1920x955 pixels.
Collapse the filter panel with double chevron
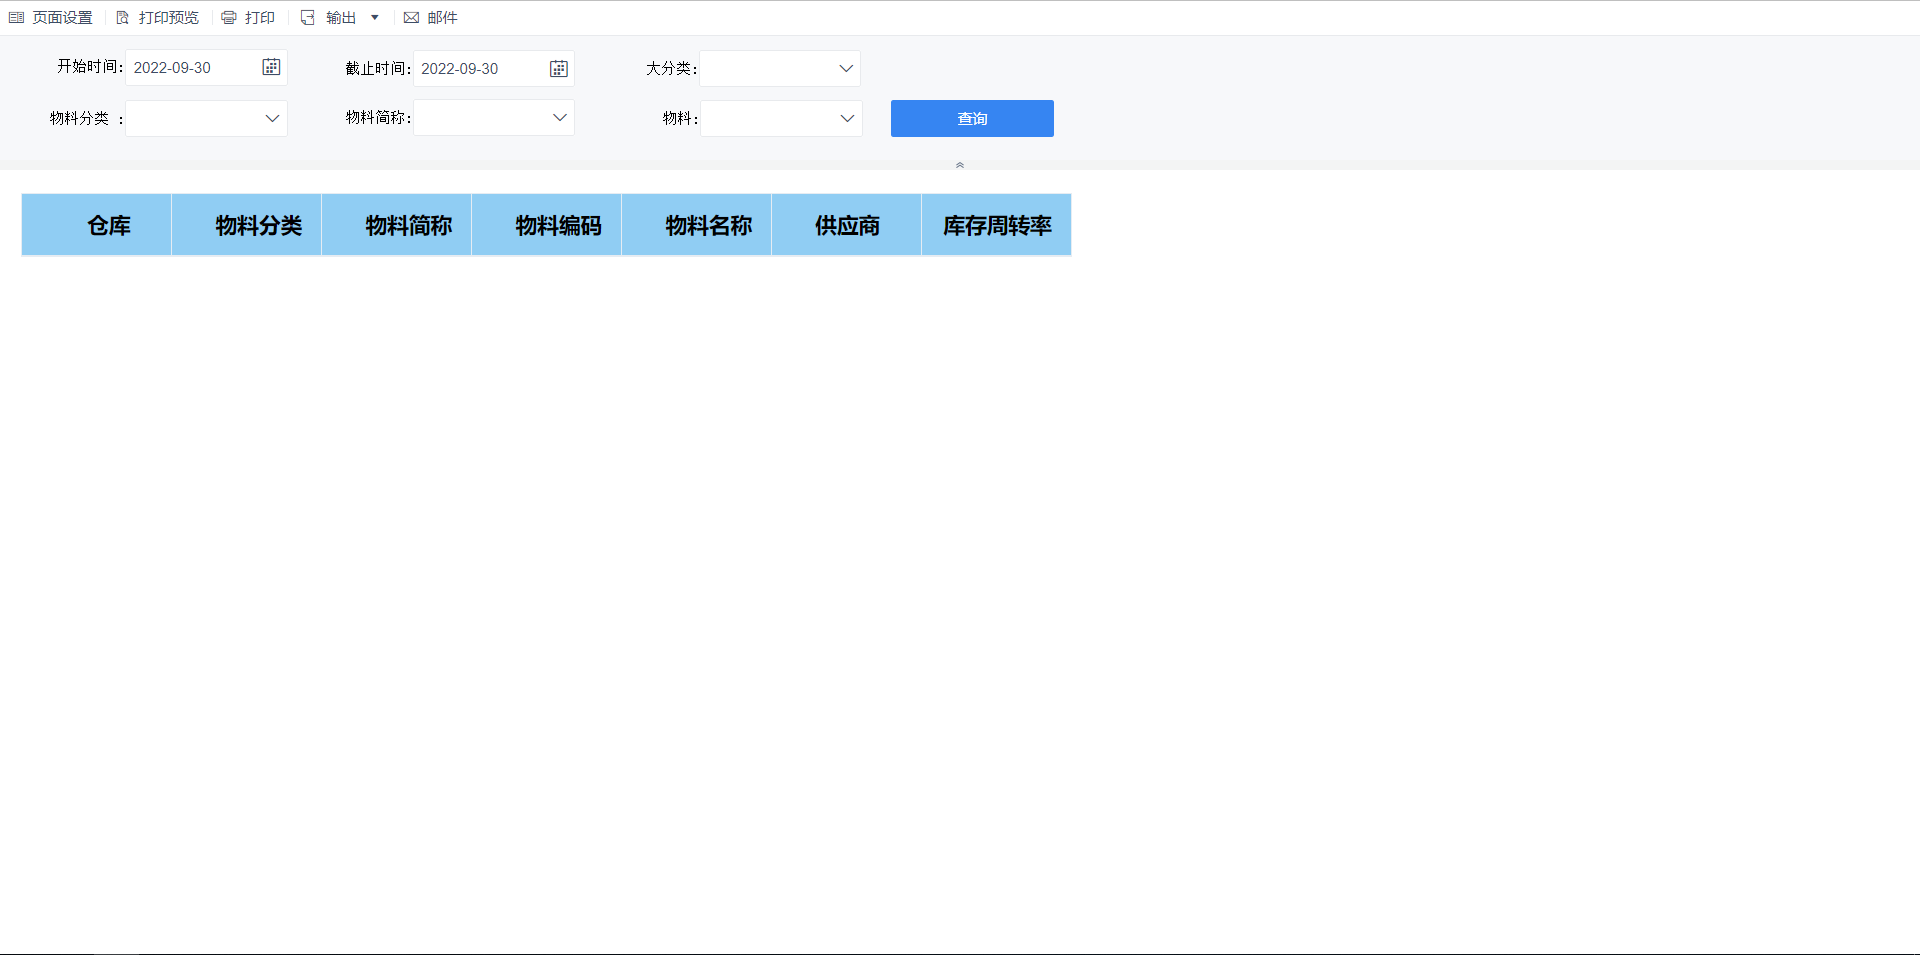pyautogui.click(x=960, y=165)
